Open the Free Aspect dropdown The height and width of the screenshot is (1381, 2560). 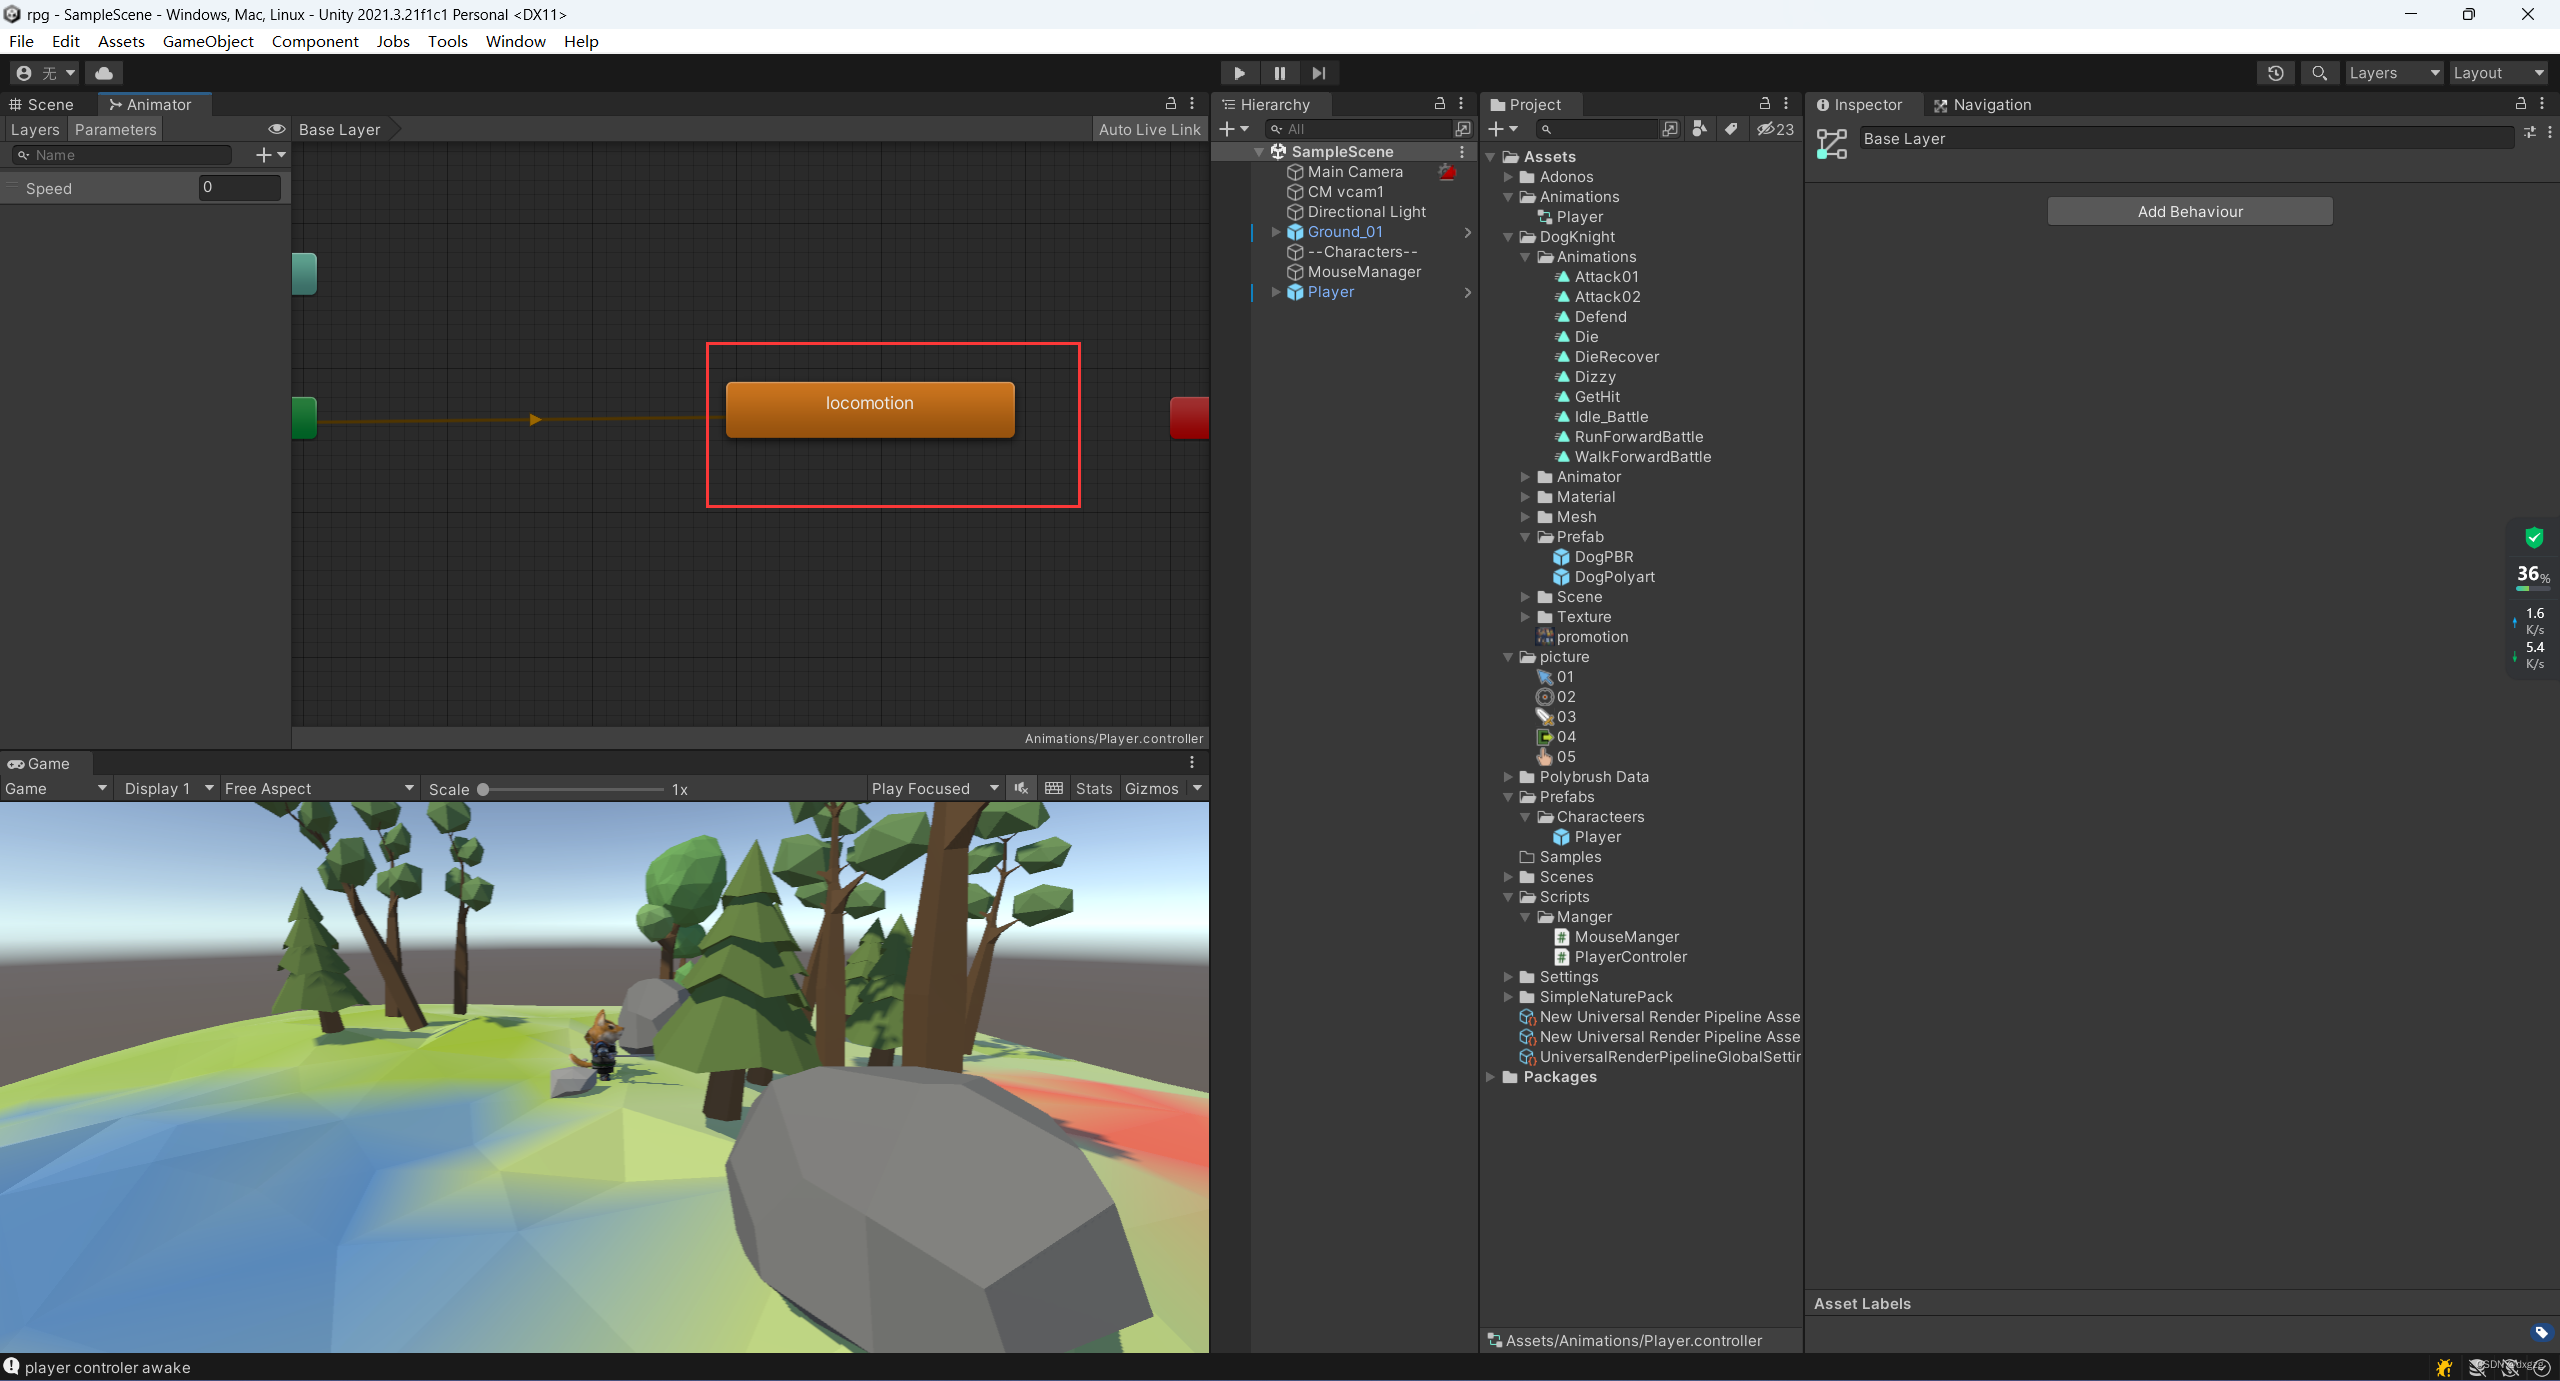pos(318,788)
